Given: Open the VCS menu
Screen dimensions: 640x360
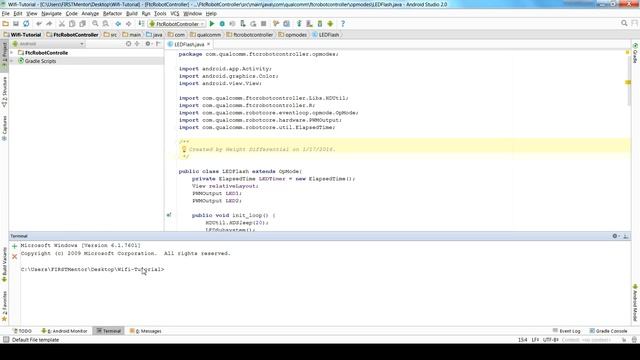Looking at the screenshot, I should tap(175, 13).
